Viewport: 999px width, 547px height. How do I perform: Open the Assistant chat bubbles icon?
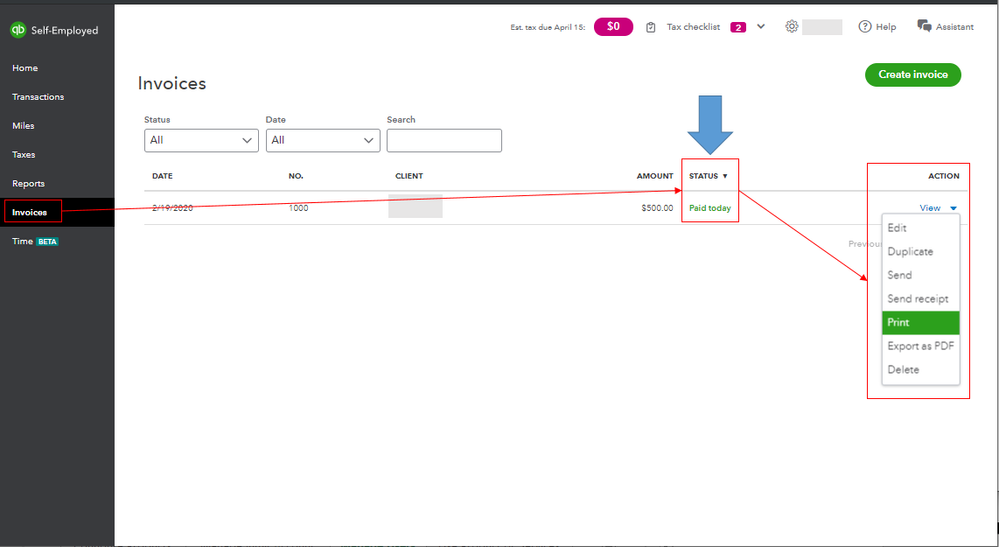pos(924,26)
